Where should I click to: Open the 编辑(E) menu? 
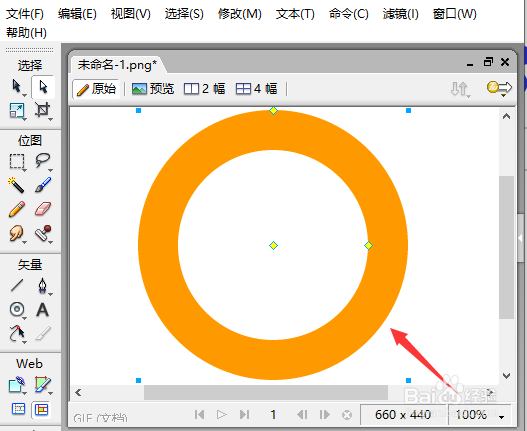(77, 14)
